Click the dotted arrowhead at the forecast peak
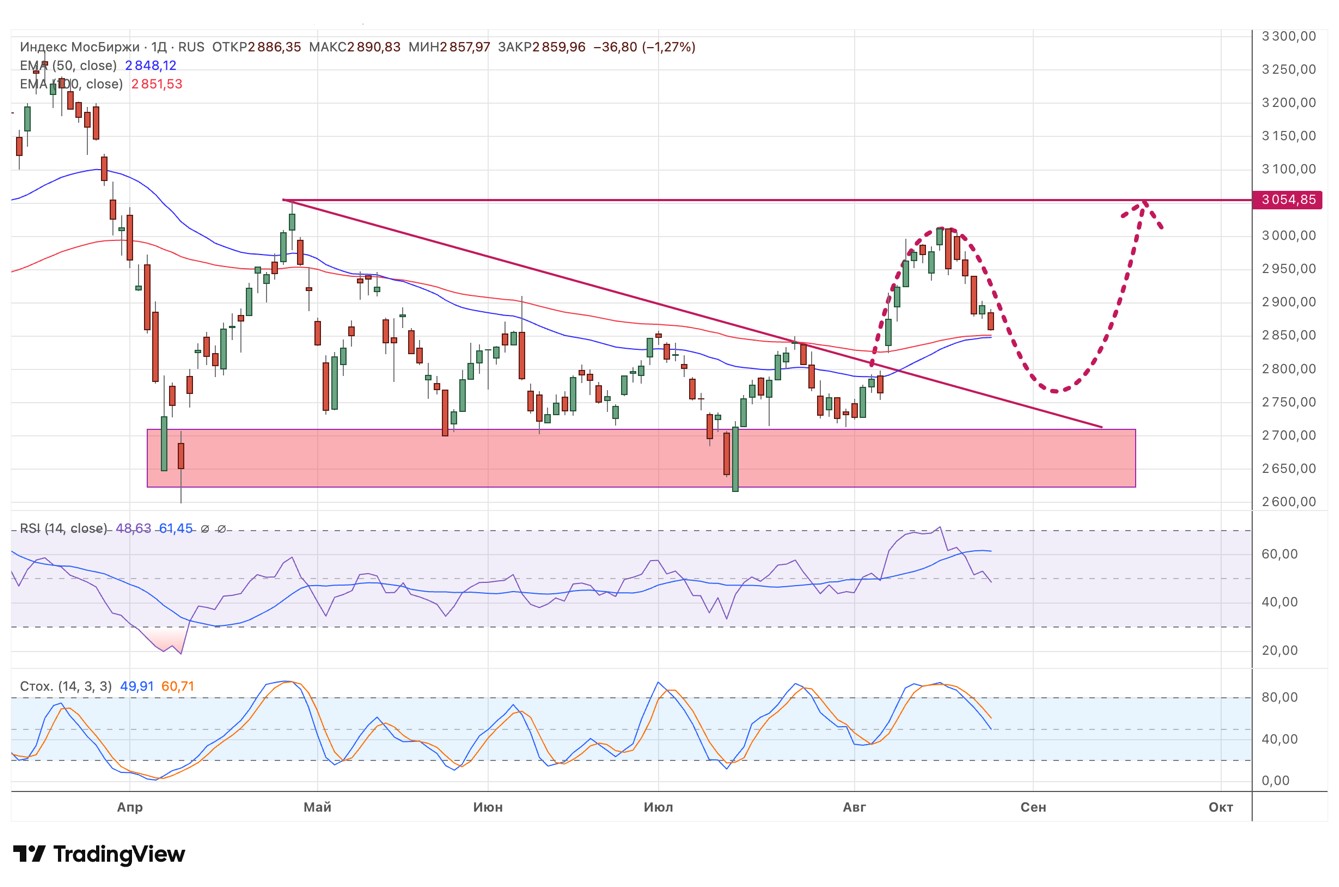This screenshot has height=887, width=1339. 1142,205
